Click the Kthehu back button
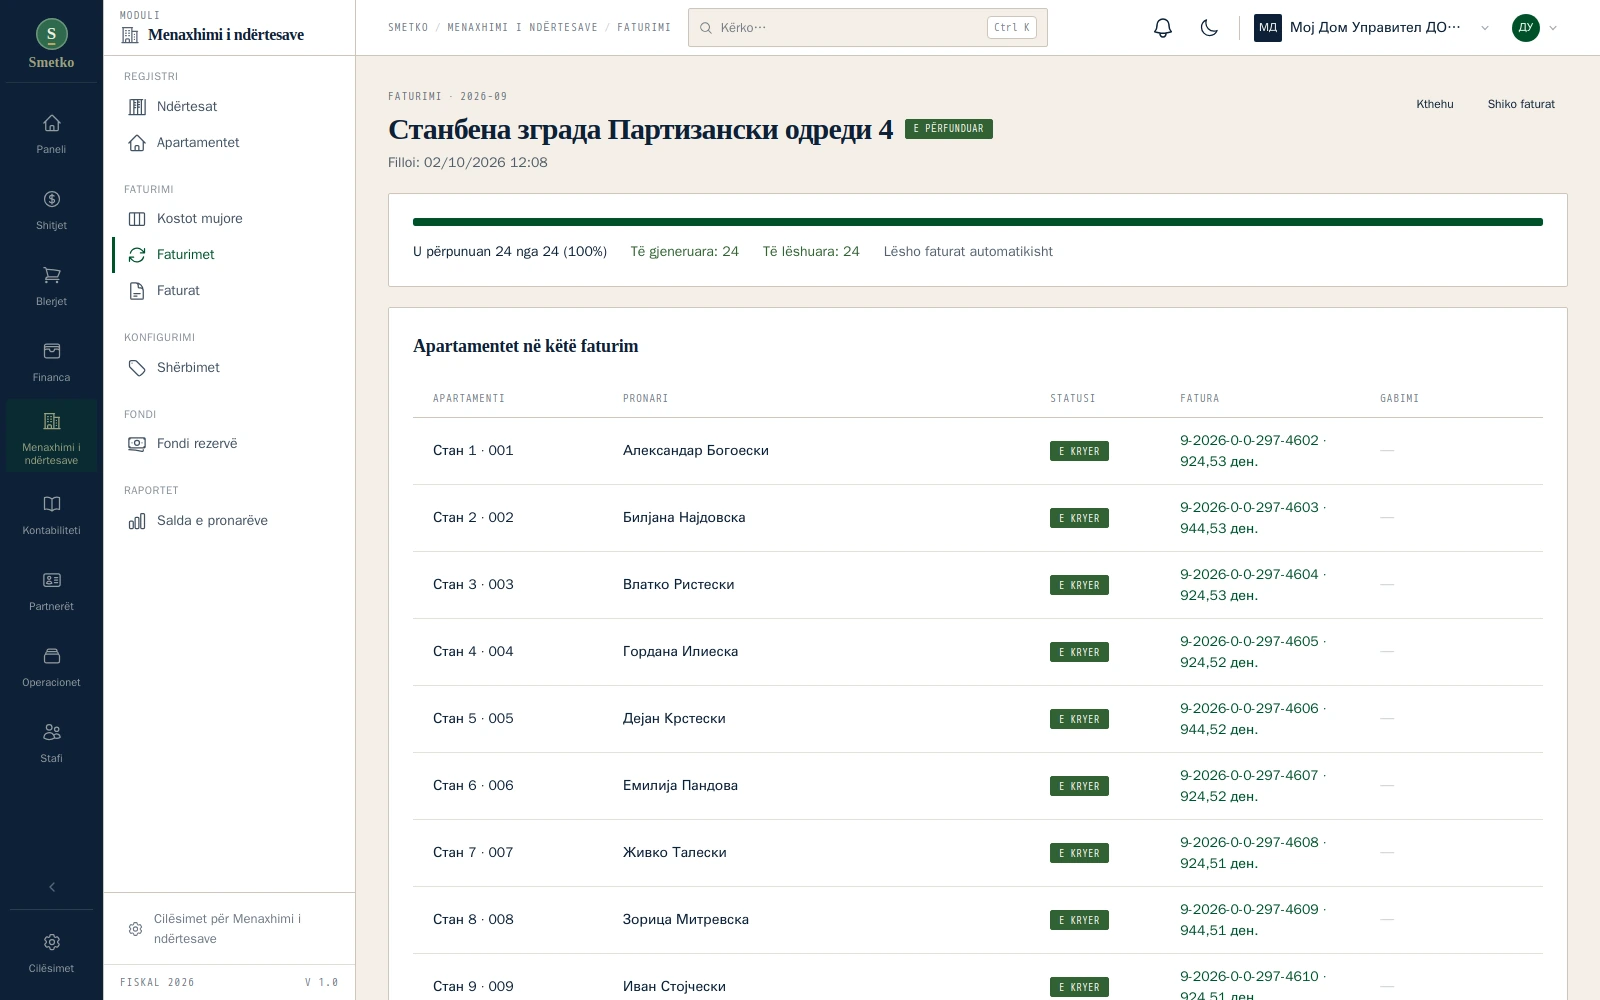 click(x=1434, y=104)
